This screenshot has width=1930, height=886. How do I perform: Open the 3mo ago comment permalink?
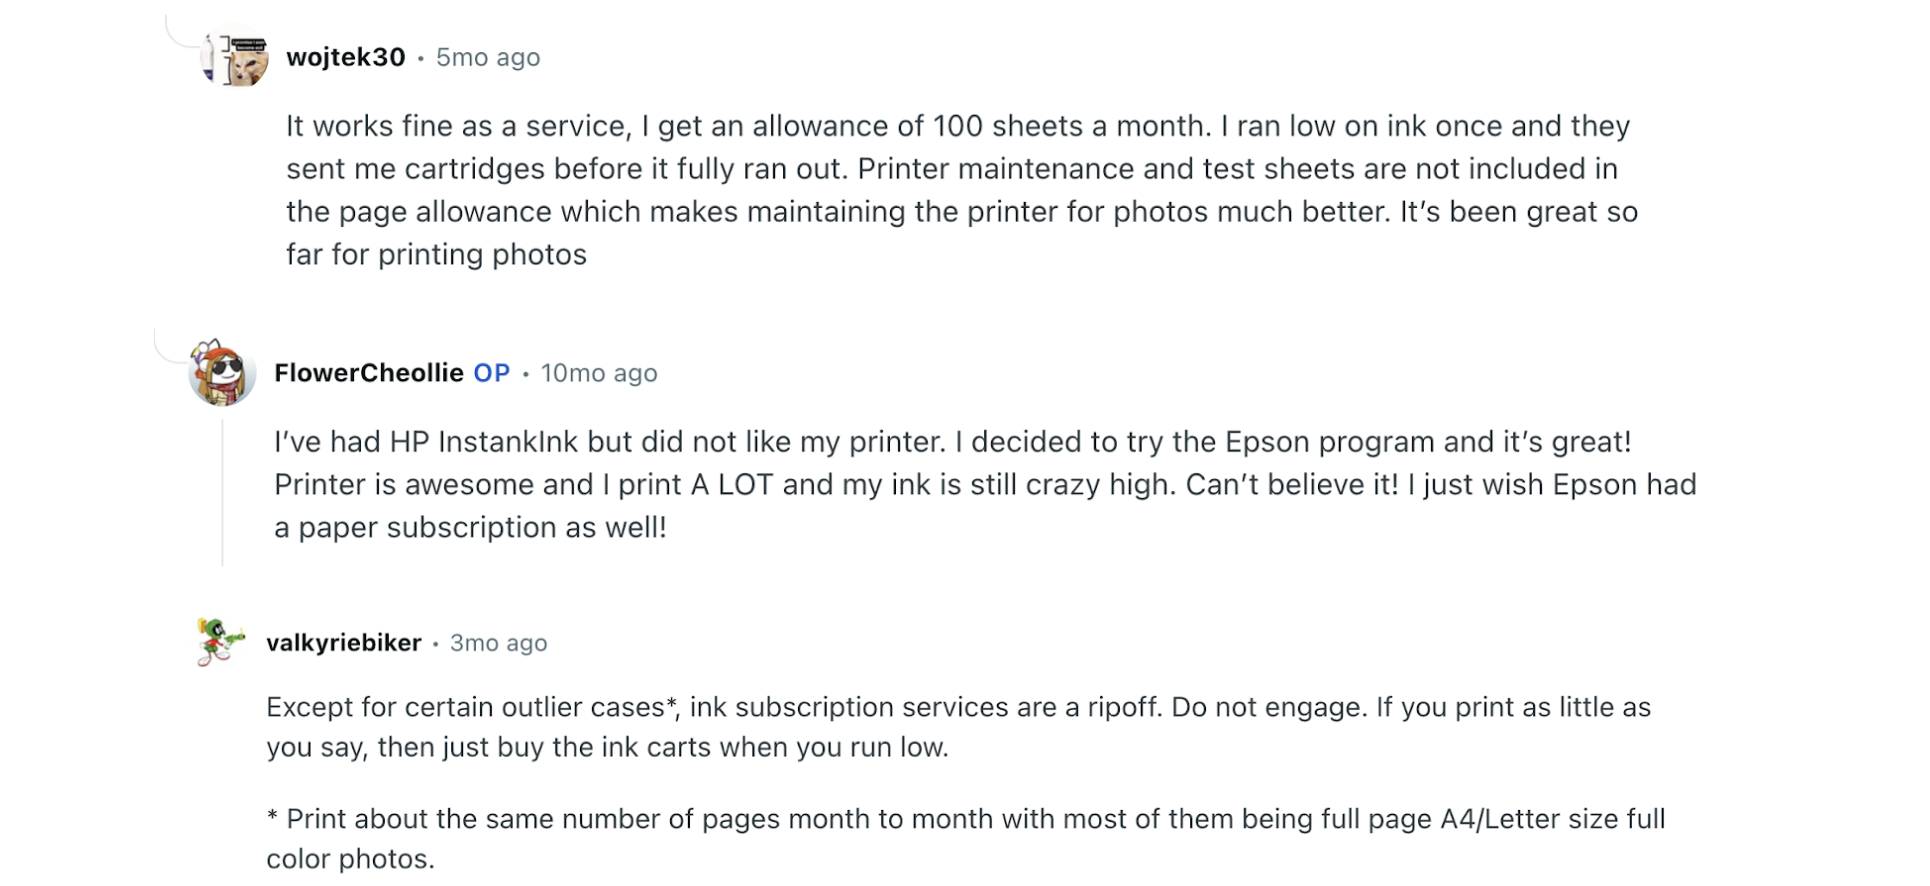498,643
